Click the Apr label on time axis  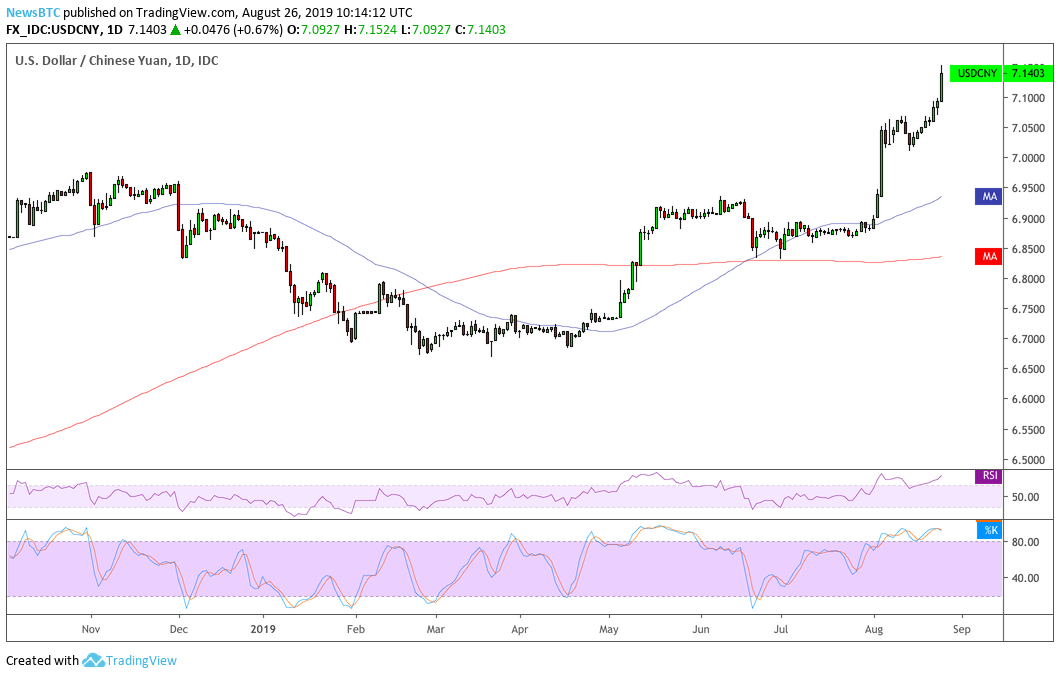(520, 629)
